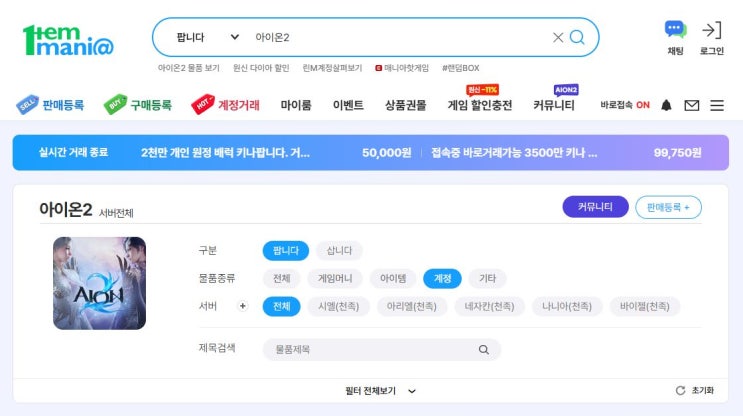Select 바이젤(천족) server
This screenshot has width=743, height=416.
coord(644,307)
